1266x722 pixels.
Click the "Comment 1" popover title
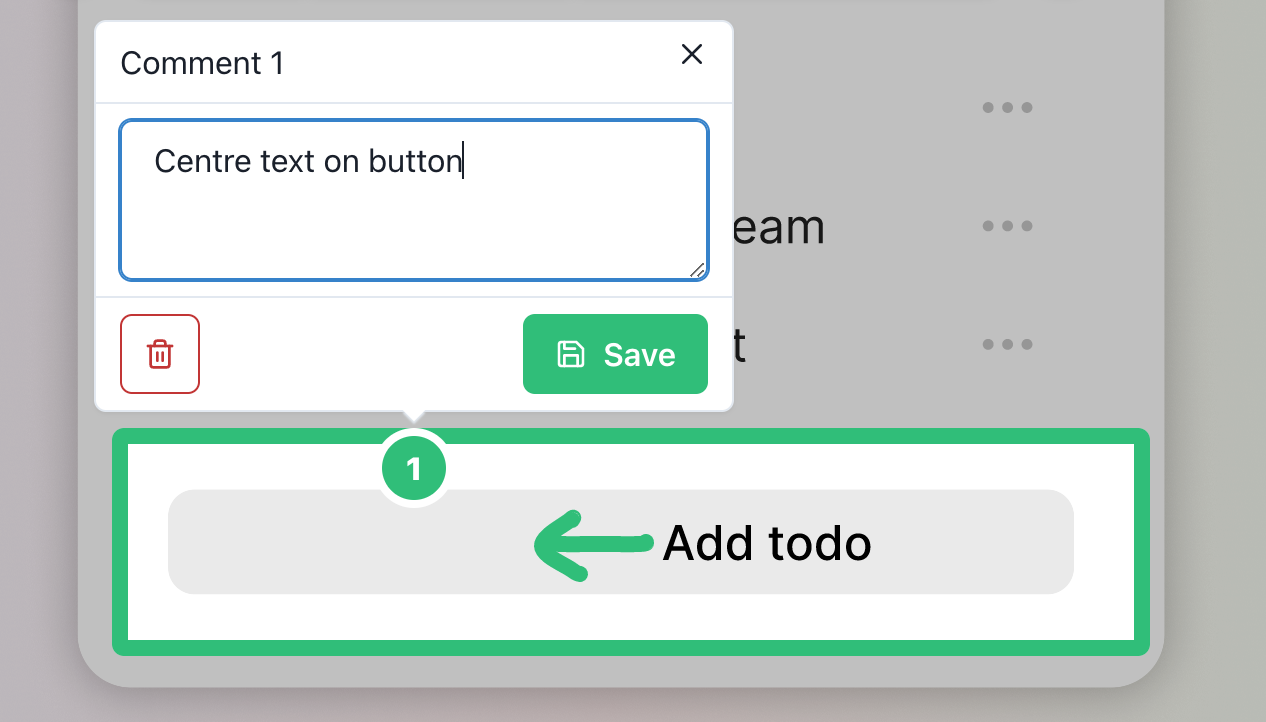(202, 64)
